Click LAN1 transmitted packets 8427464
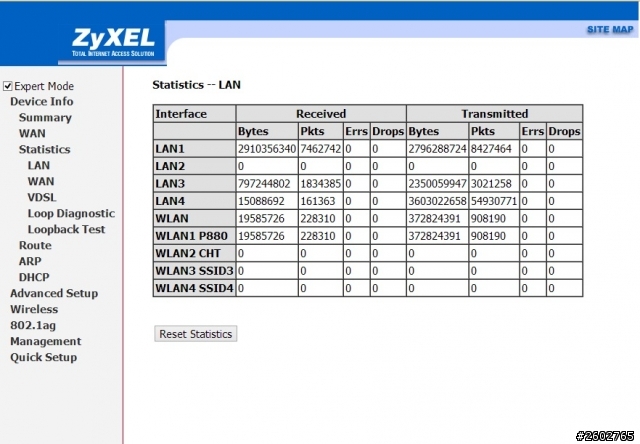 491,149
